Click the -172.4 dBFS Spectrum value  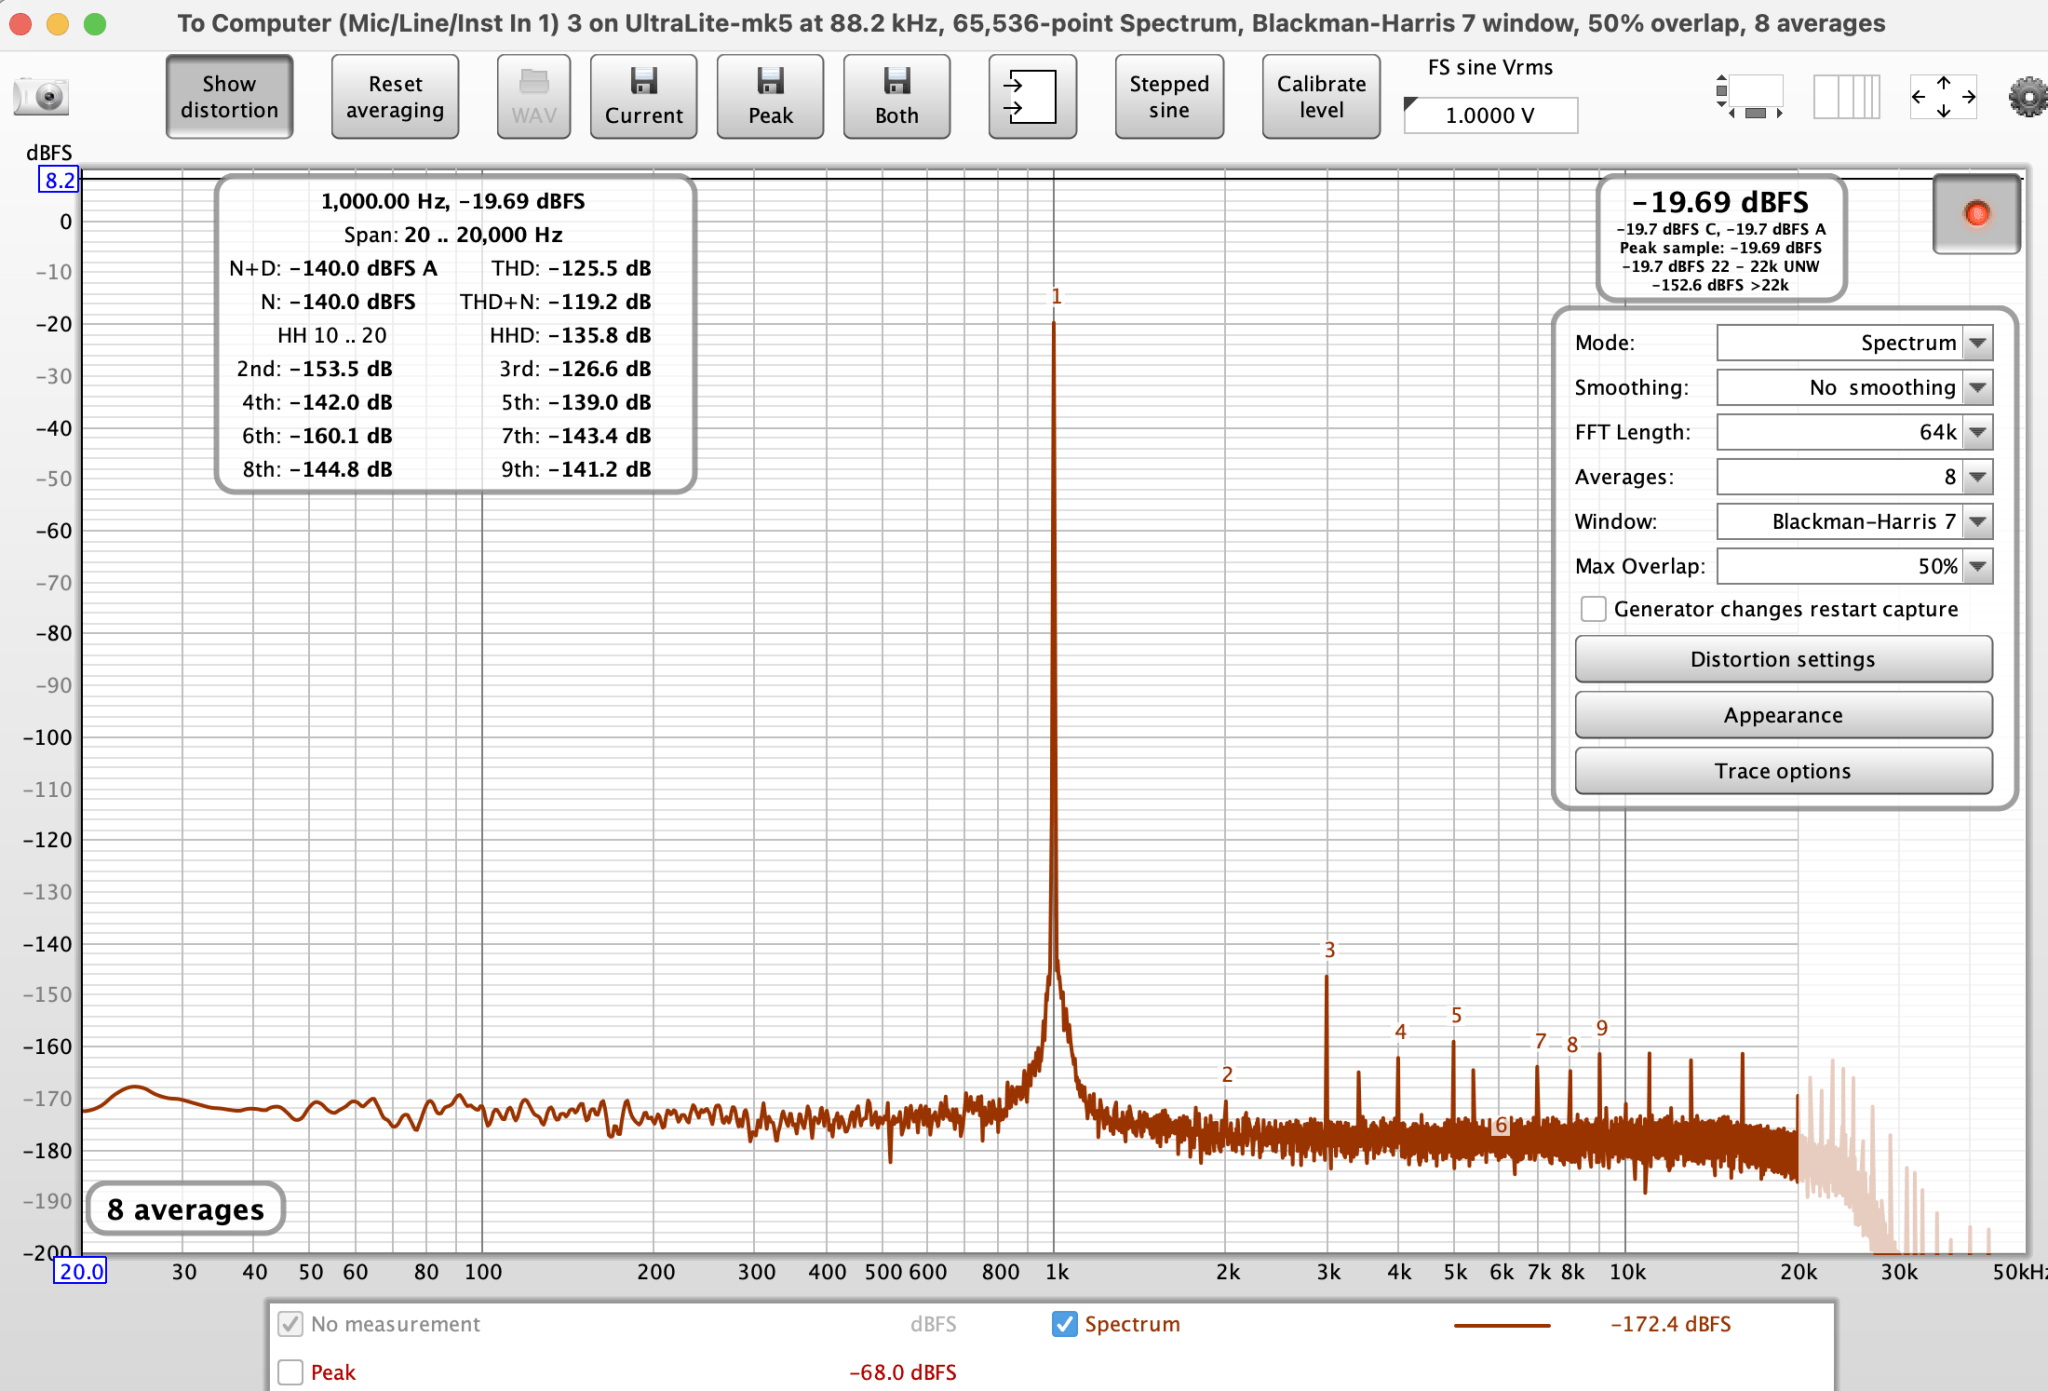[1670, 1324]
